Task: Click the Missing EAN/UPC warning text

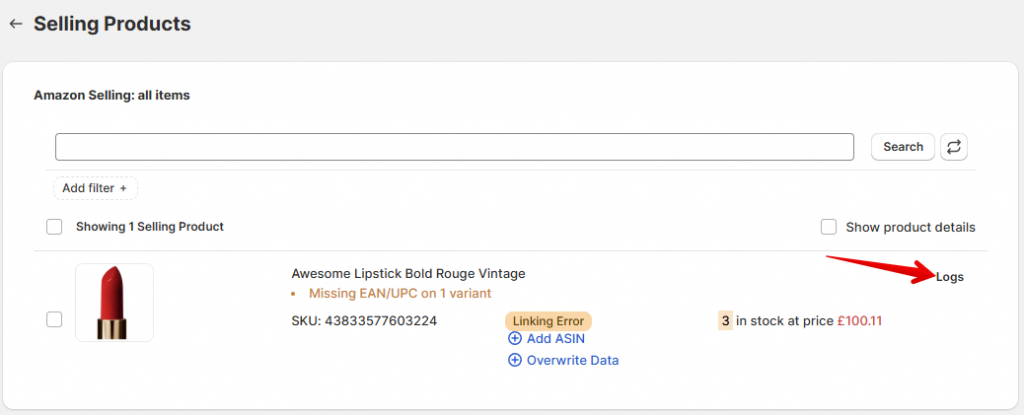Action: pyautogui.click(x=400, y=294)
